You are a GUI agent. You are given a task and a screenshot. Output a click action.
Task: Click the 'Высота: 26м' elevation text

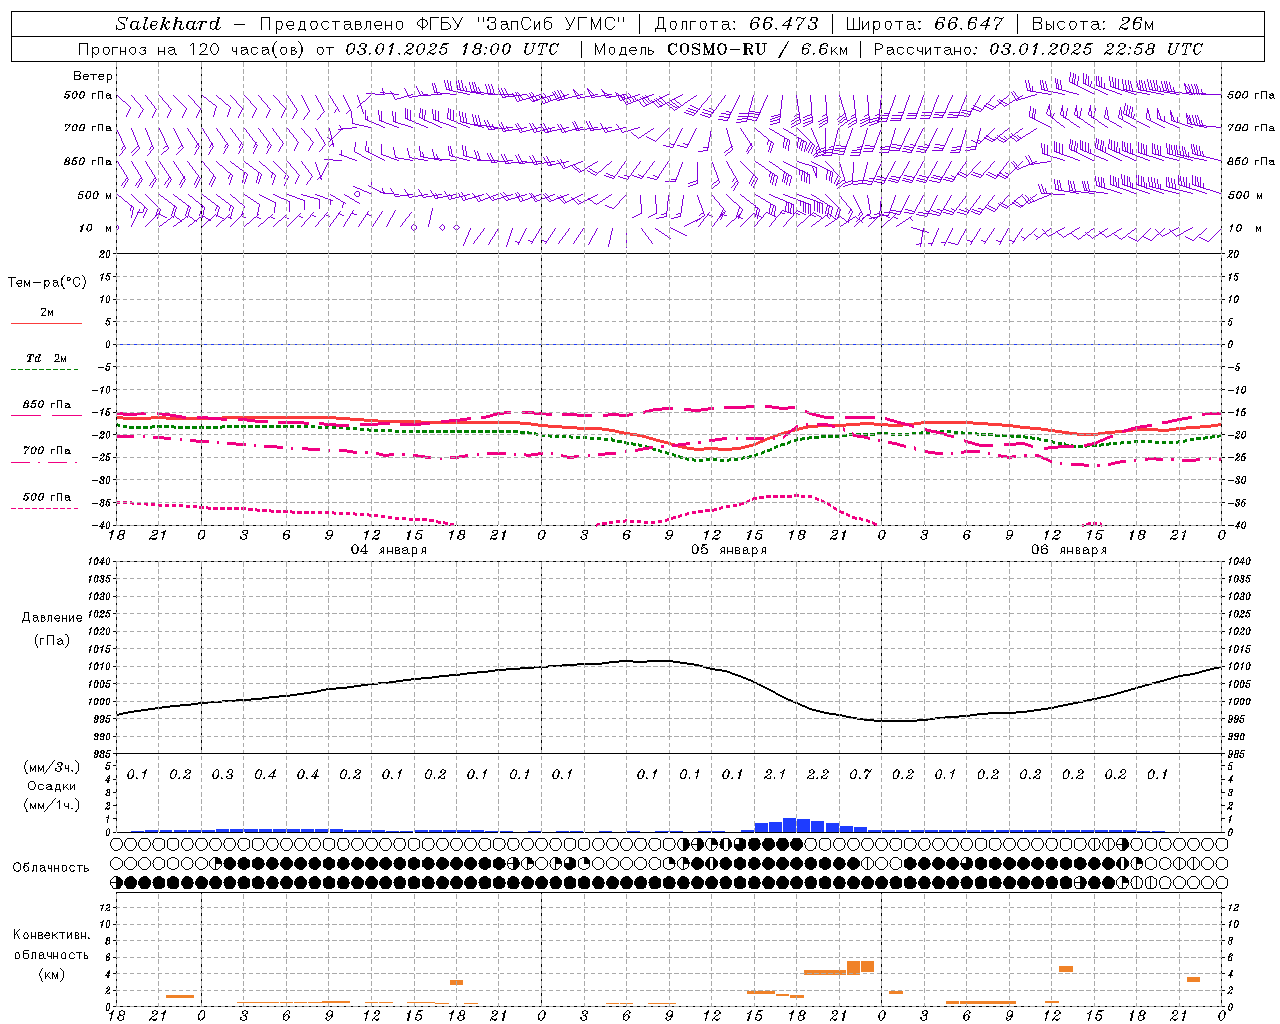pos(1093,24)
